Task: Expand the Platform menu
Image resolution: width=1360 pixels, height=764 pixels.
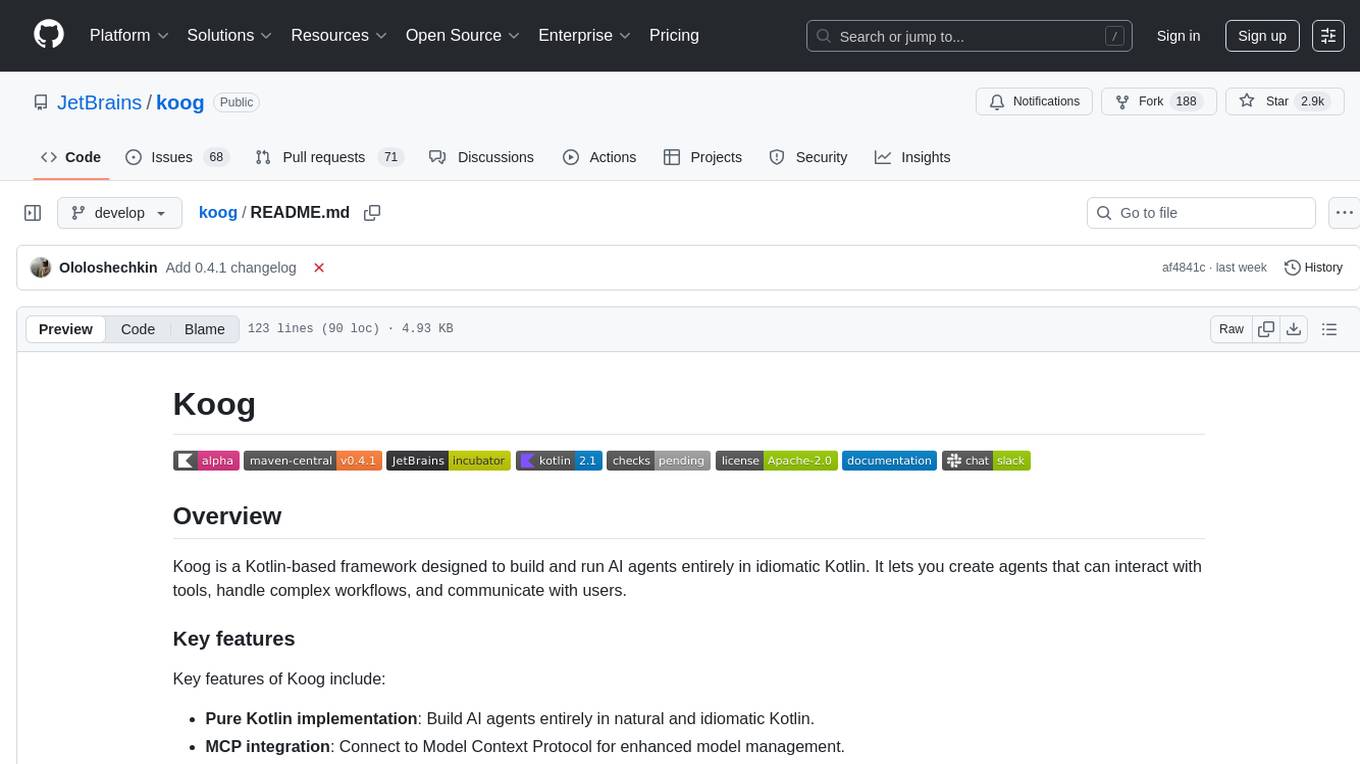Action: (x=129, y=35)
